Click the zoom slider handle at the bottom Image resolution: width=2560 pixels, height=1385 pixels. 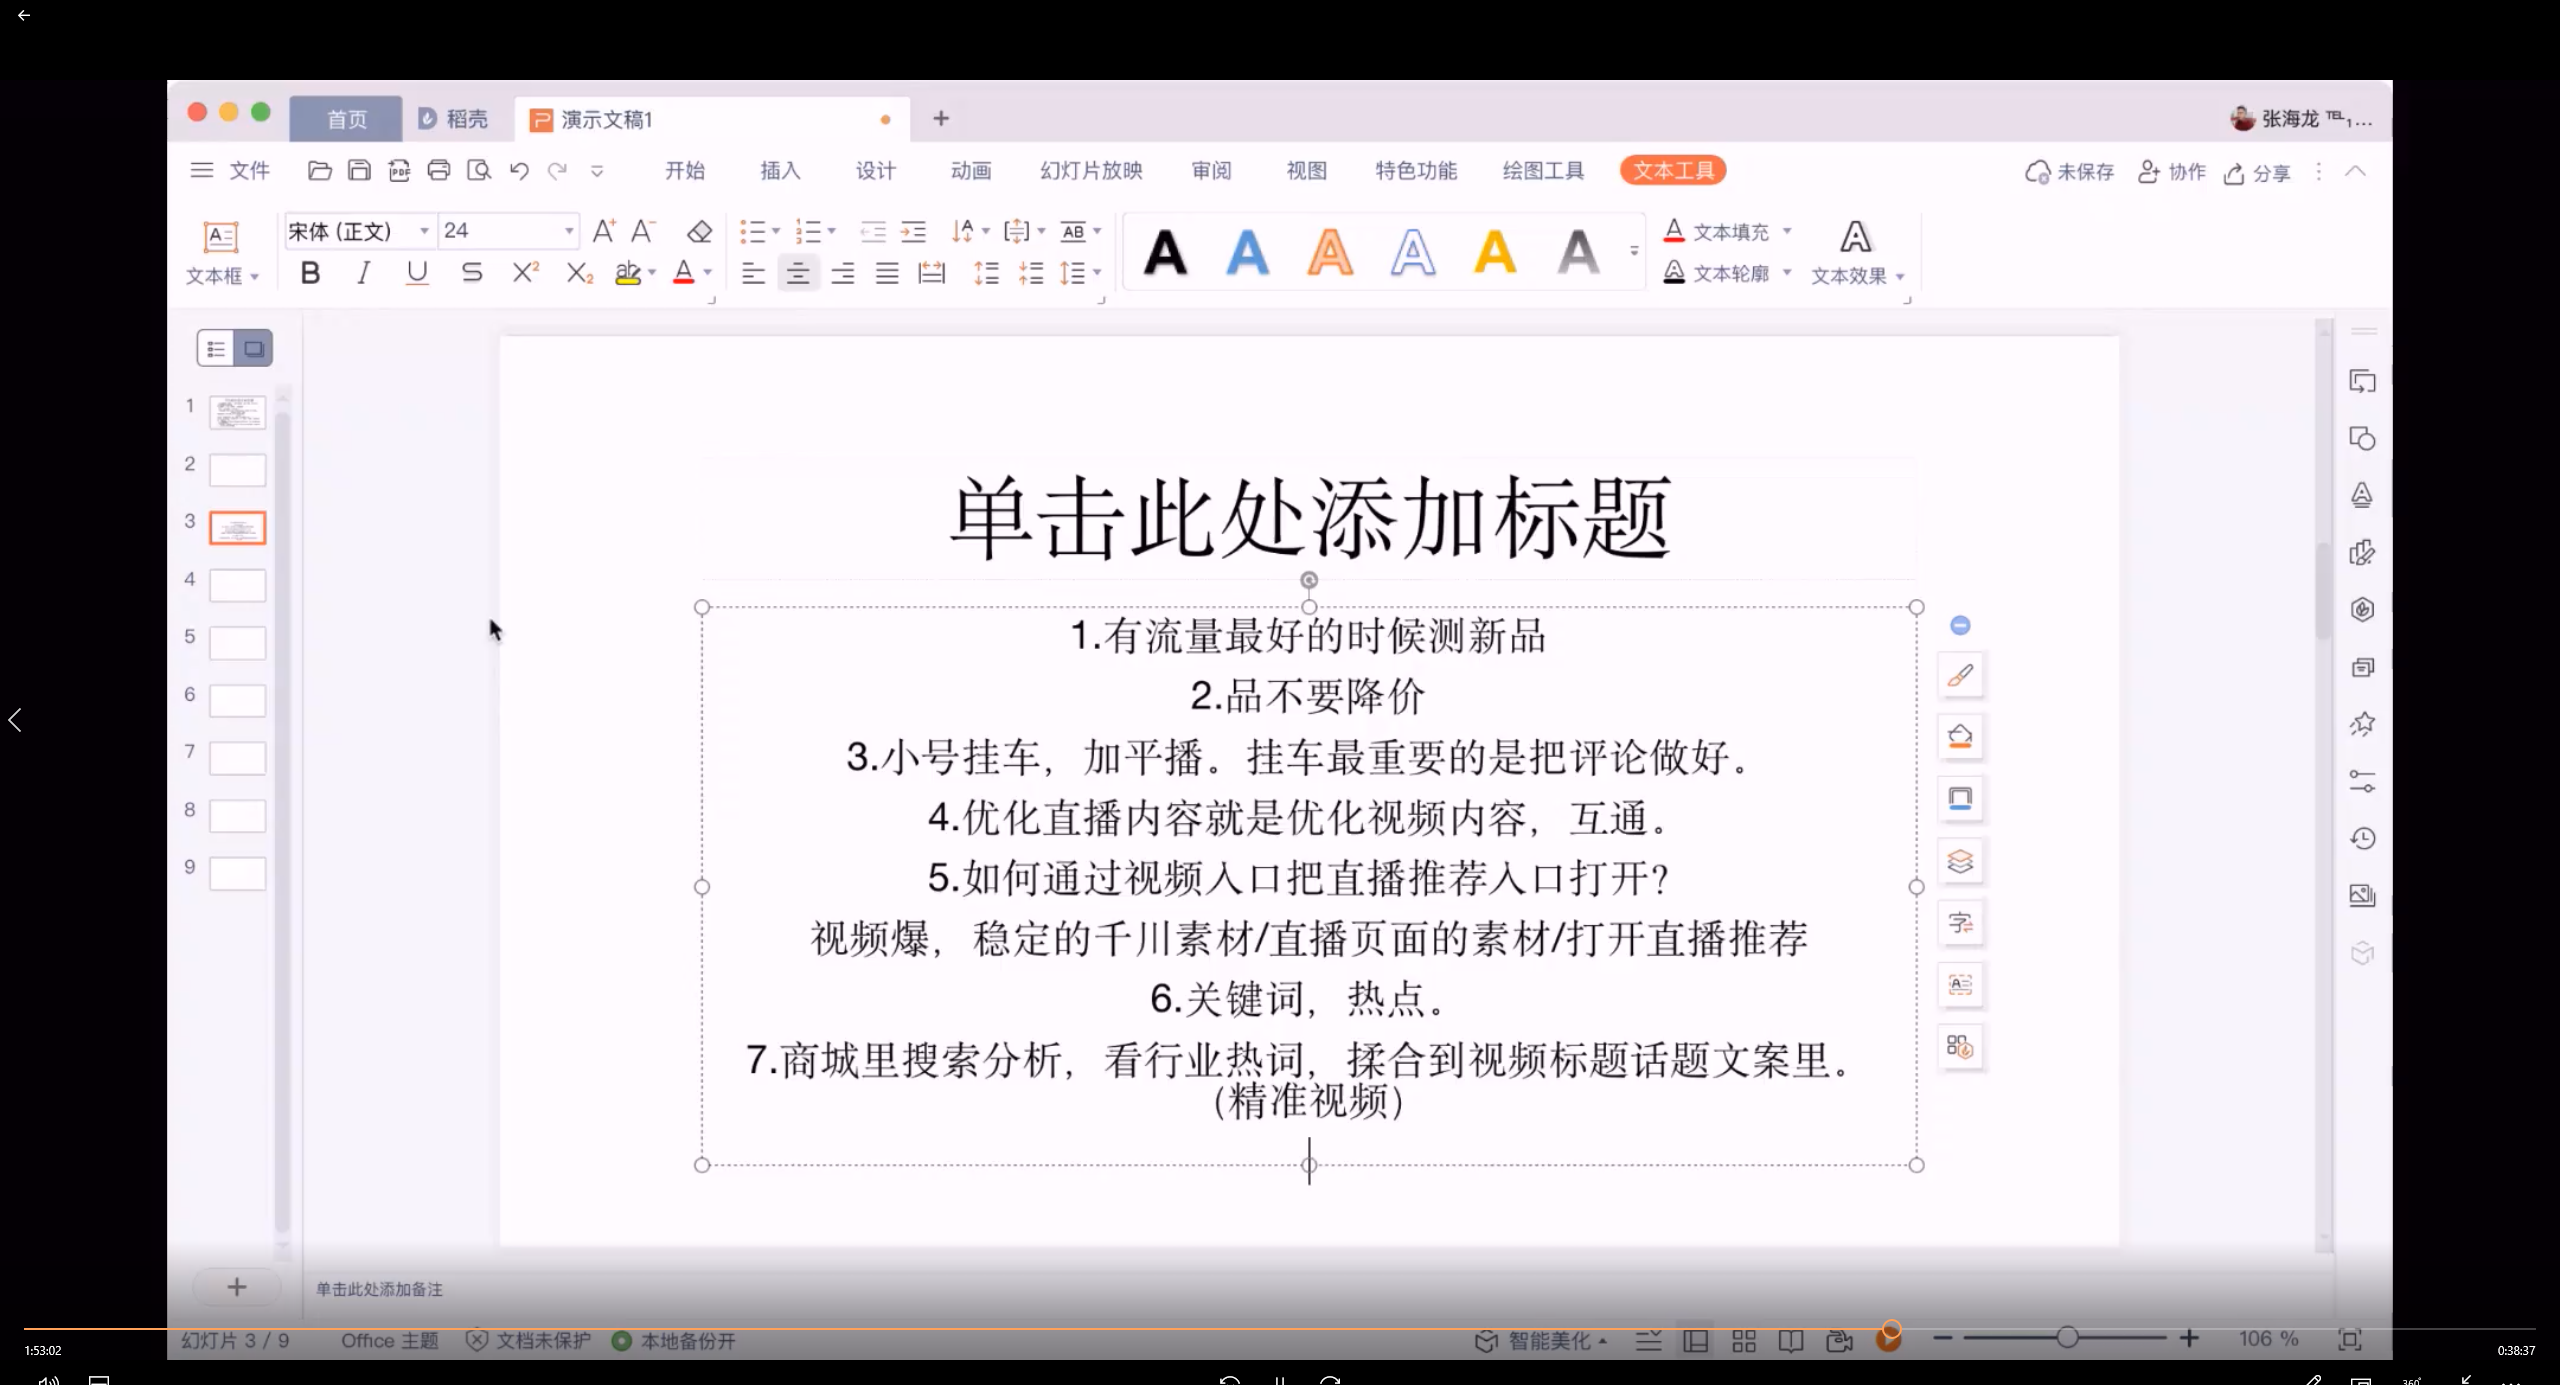coord(2067,1337)
